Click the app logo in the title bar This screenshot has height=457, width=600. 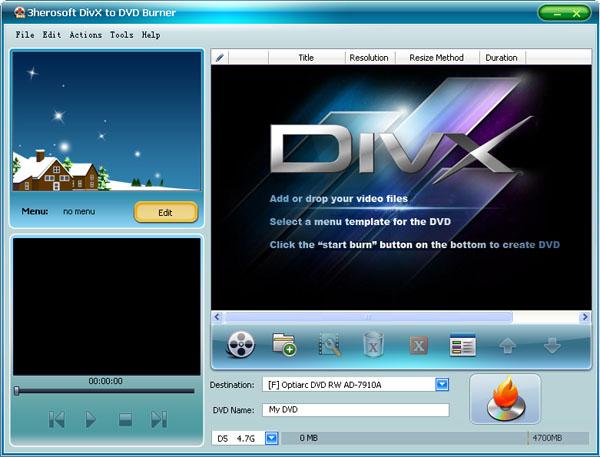click(x=19, y=13)
